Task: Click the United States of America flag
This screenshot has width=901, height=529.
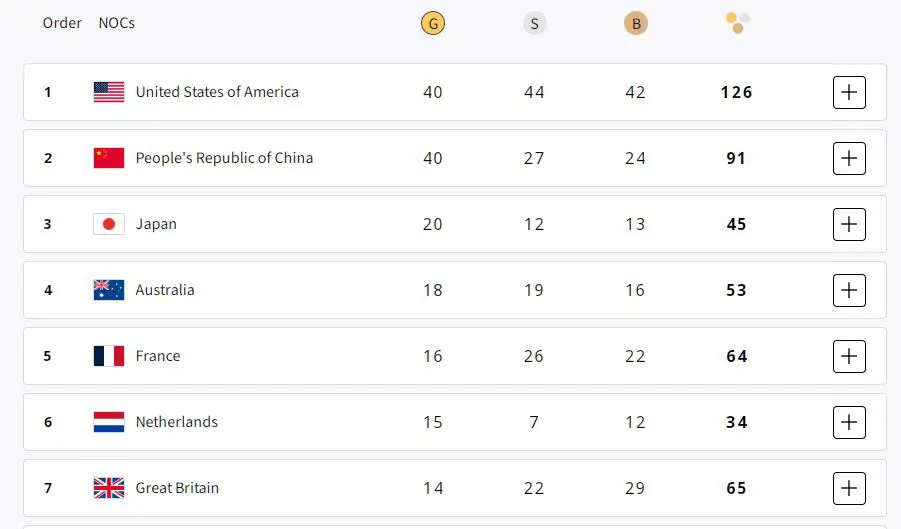Action: (109, 92)
